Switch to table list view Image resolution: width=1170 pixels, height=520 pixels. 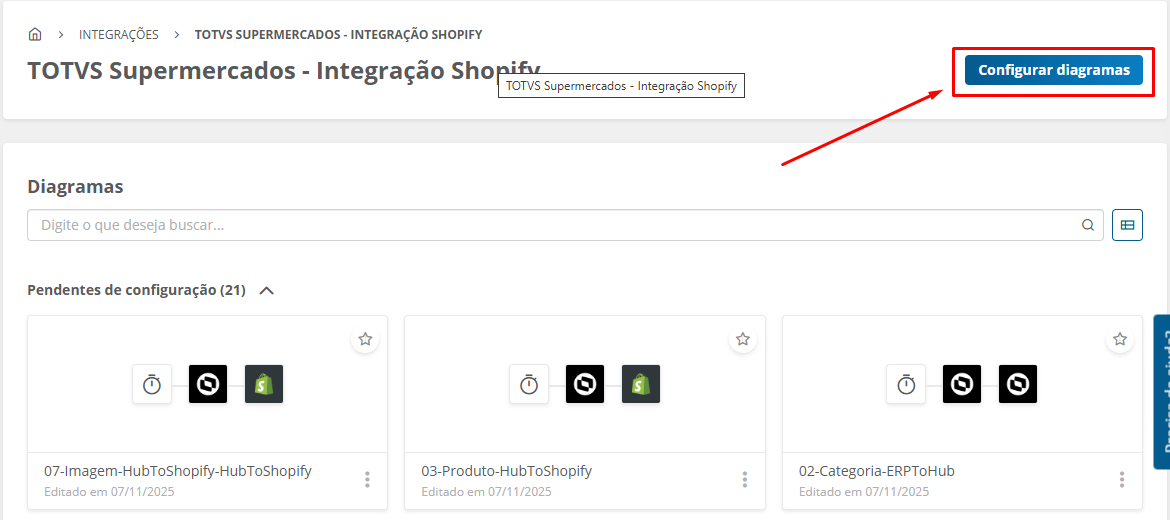coord(1127,225)
